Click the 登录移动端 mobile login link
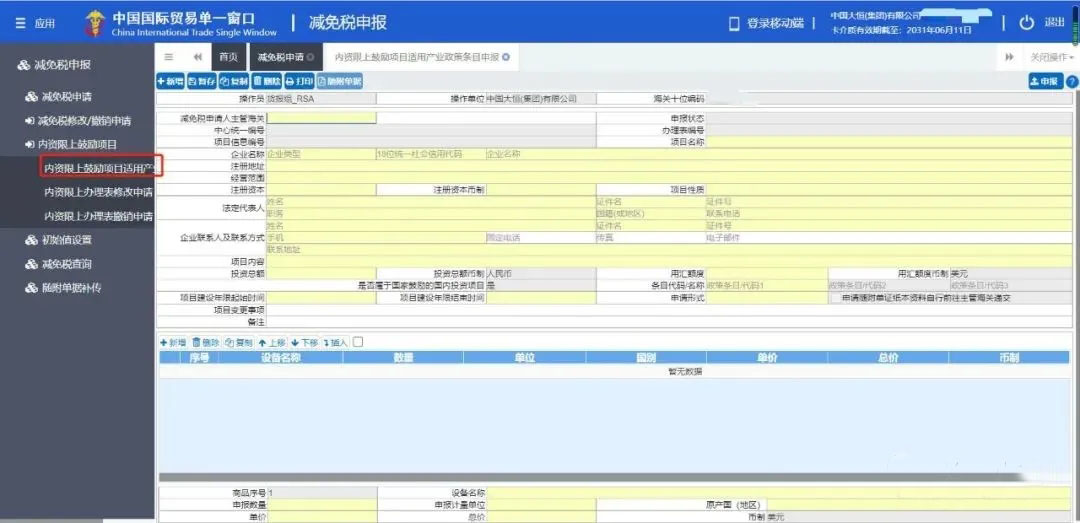The height and width of the screenshot is (523, 1080). [x=767, y=23]
